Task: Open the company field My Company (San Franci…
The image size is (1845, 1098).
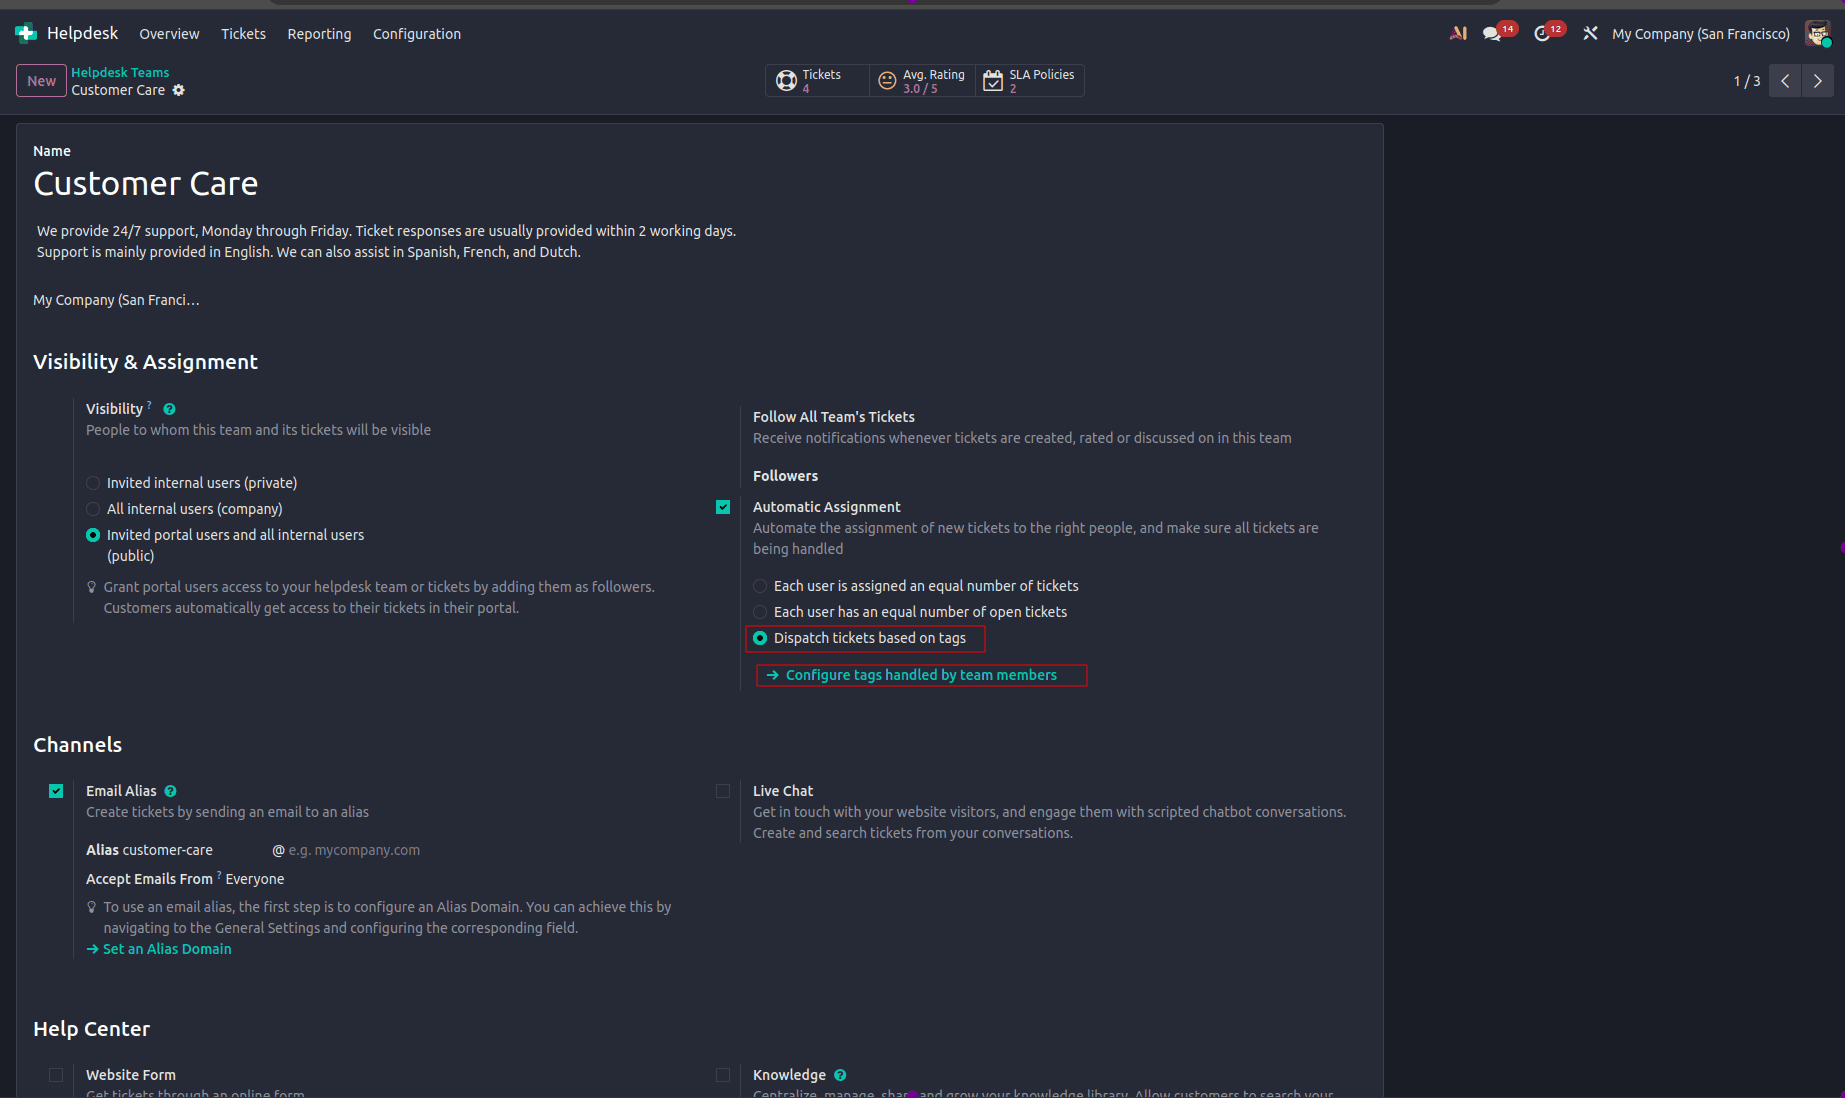Action: (116, 300)
